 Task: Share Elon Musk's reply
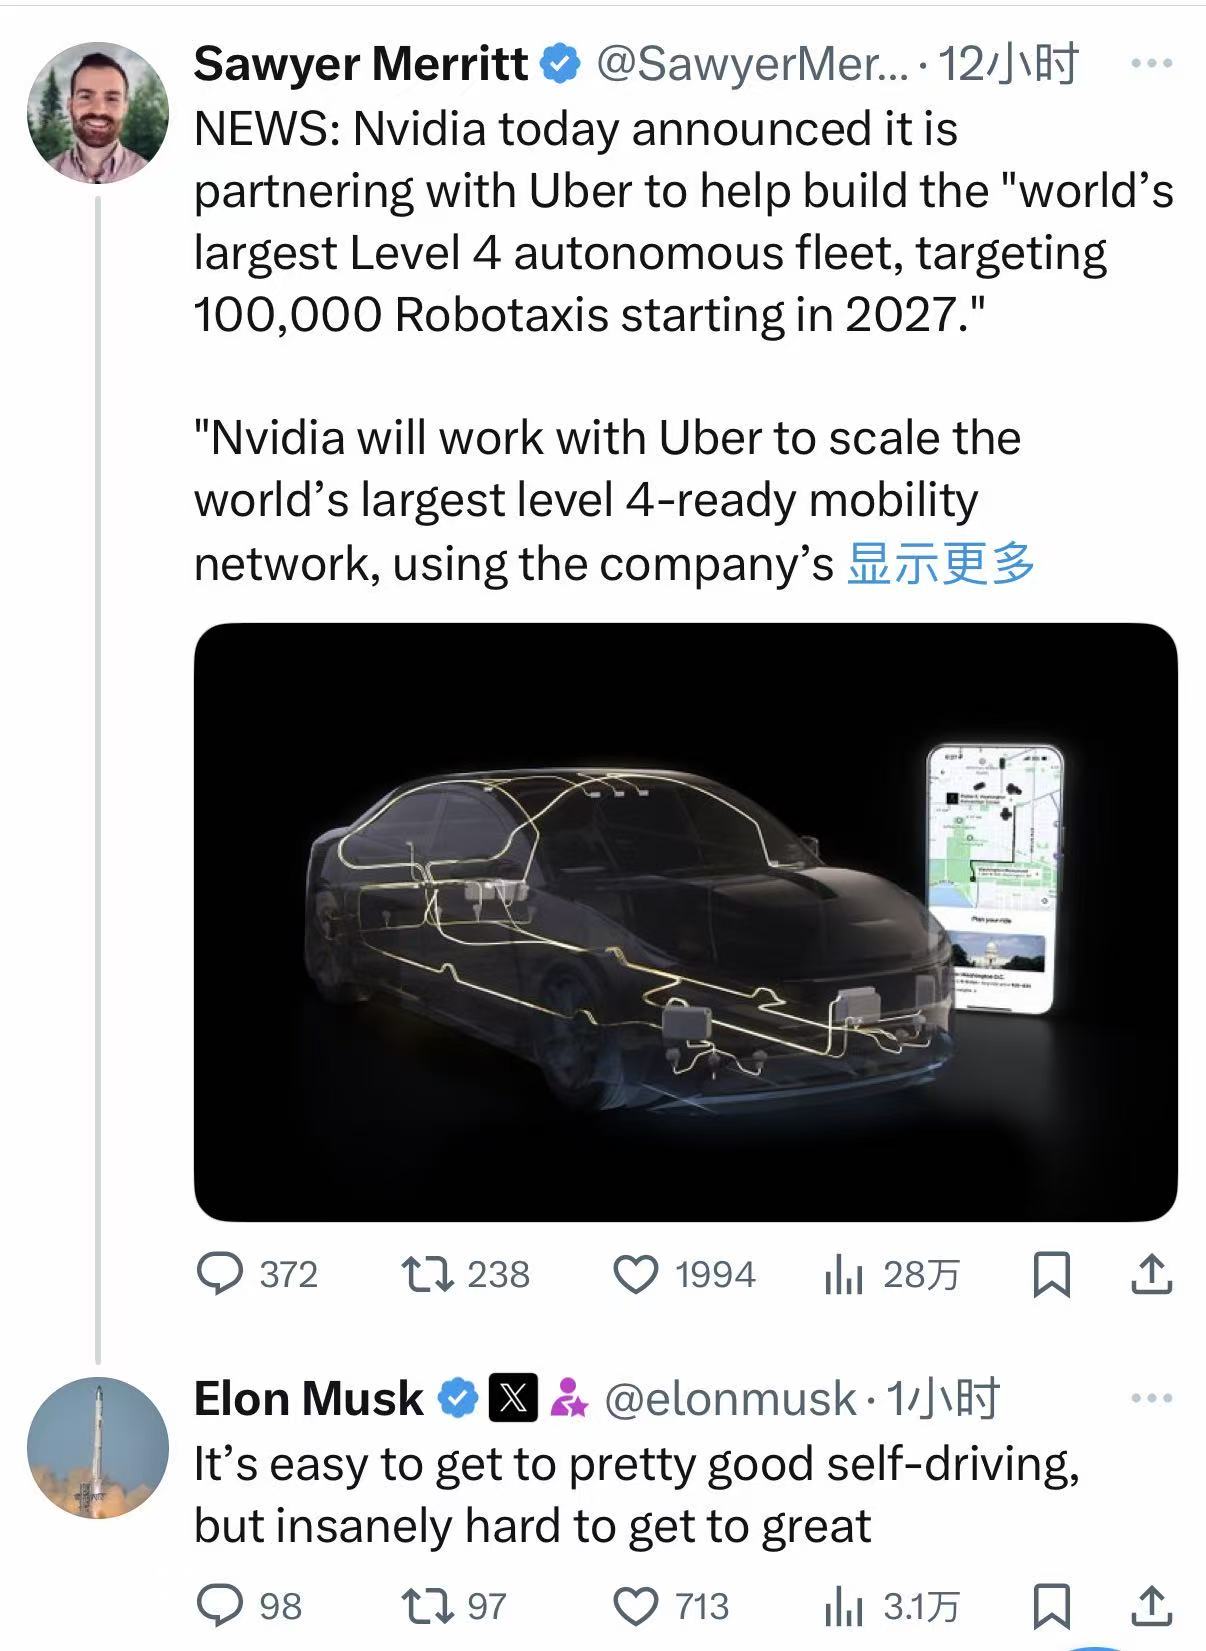point(1151,1606)
